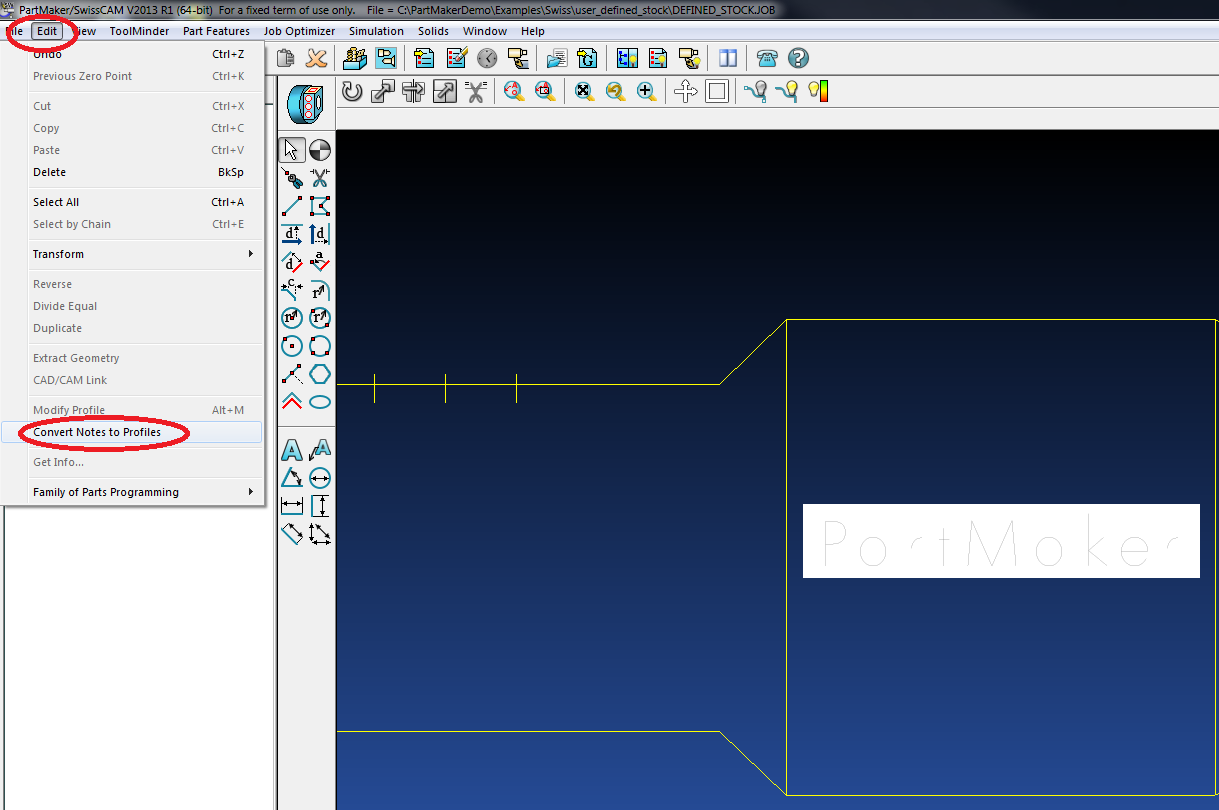Select the hexagon polygon tool

(320, 374)
